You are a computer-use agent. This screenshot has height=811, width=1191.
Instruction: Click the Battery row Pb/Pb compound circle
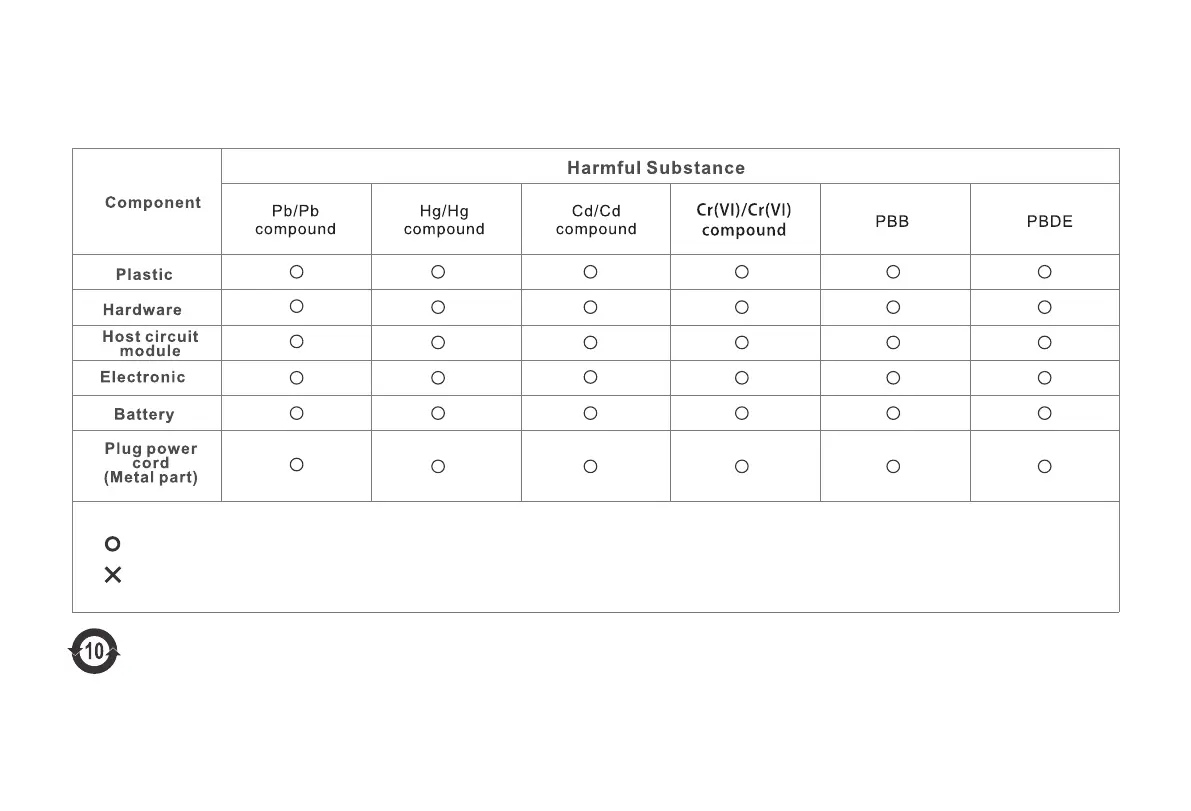(x=296, y=413)
